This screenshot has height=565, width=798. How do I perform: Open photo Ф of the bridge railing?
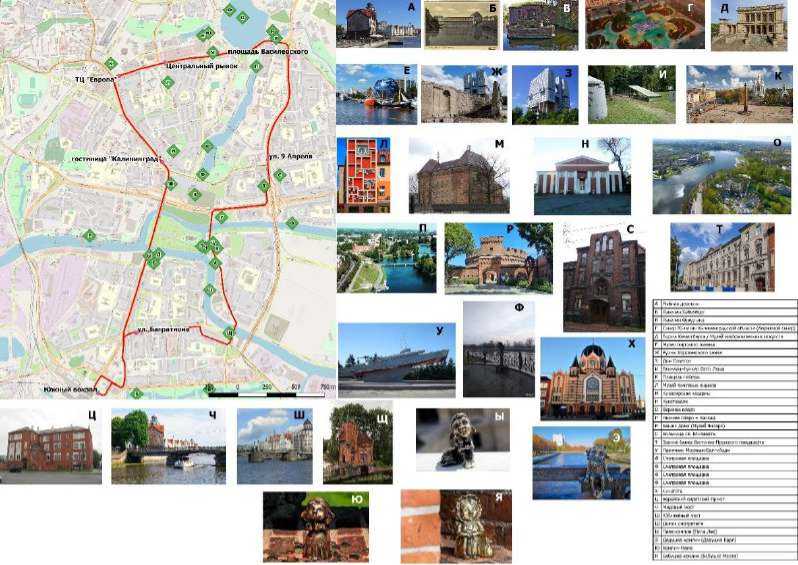(499, 349)
